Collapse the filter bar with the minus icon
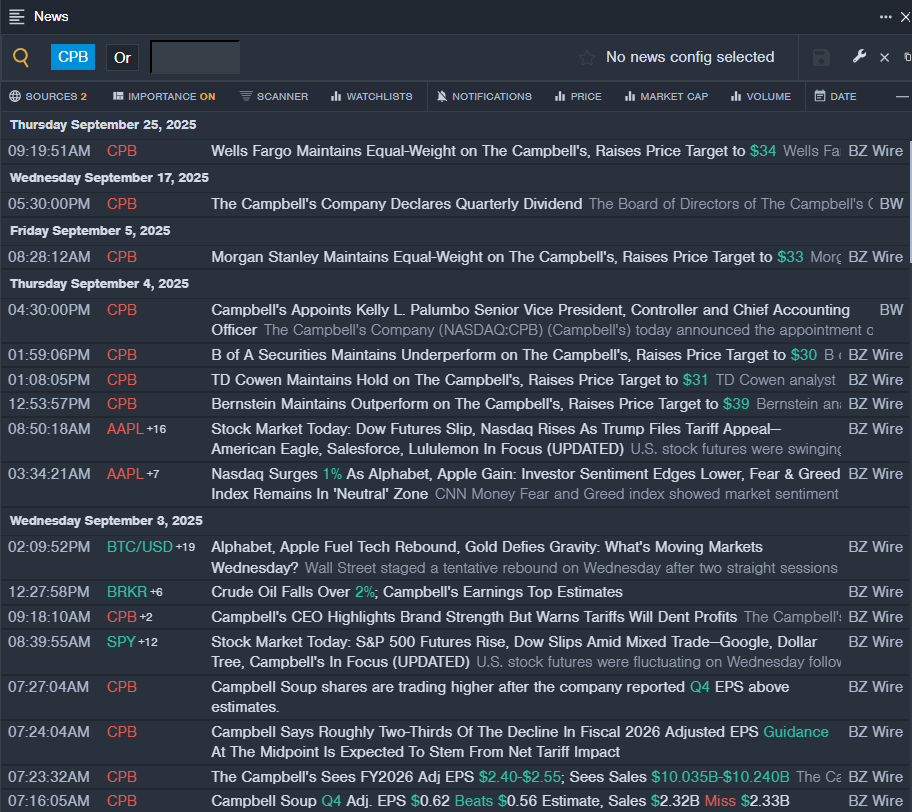 [901, 97]
